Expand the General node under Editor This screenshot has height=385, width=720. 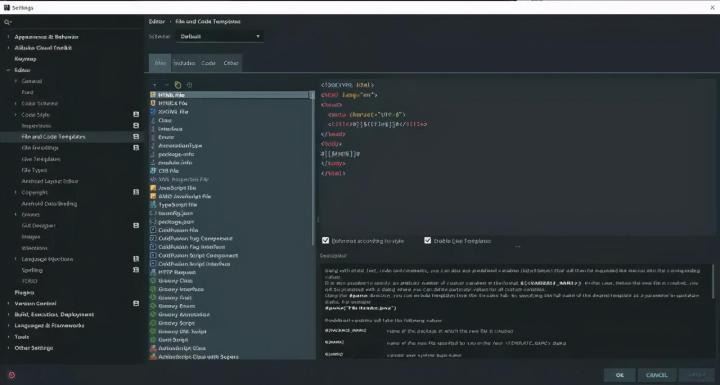point(16,81)
